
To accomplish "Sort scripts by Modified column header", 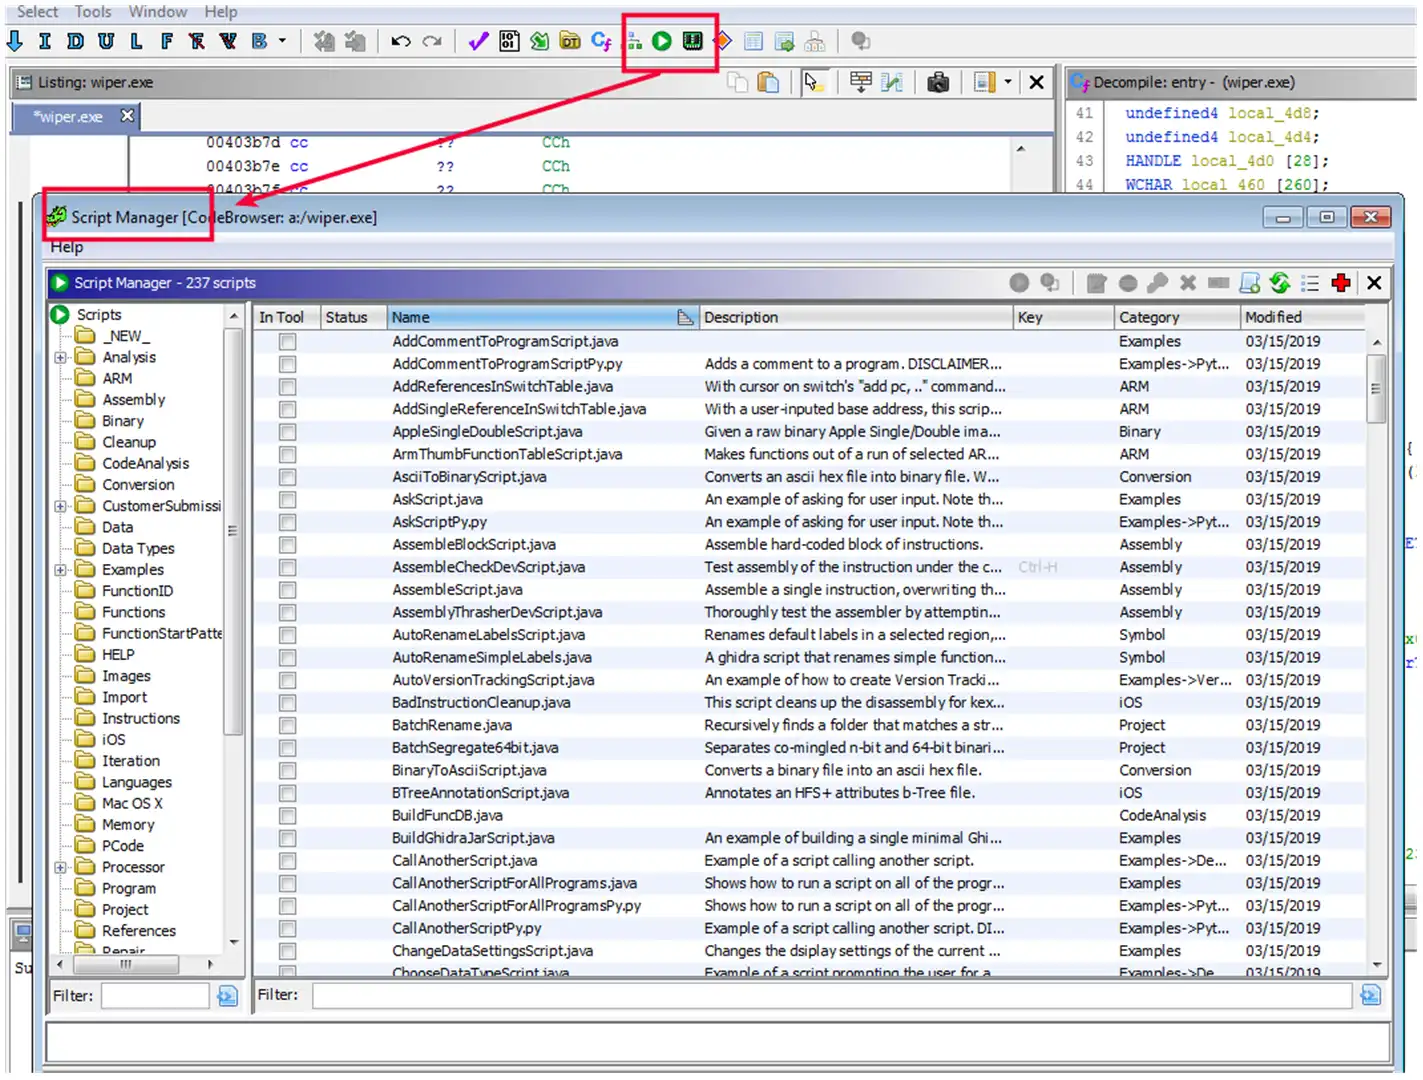I will [x=1302, y=317].
